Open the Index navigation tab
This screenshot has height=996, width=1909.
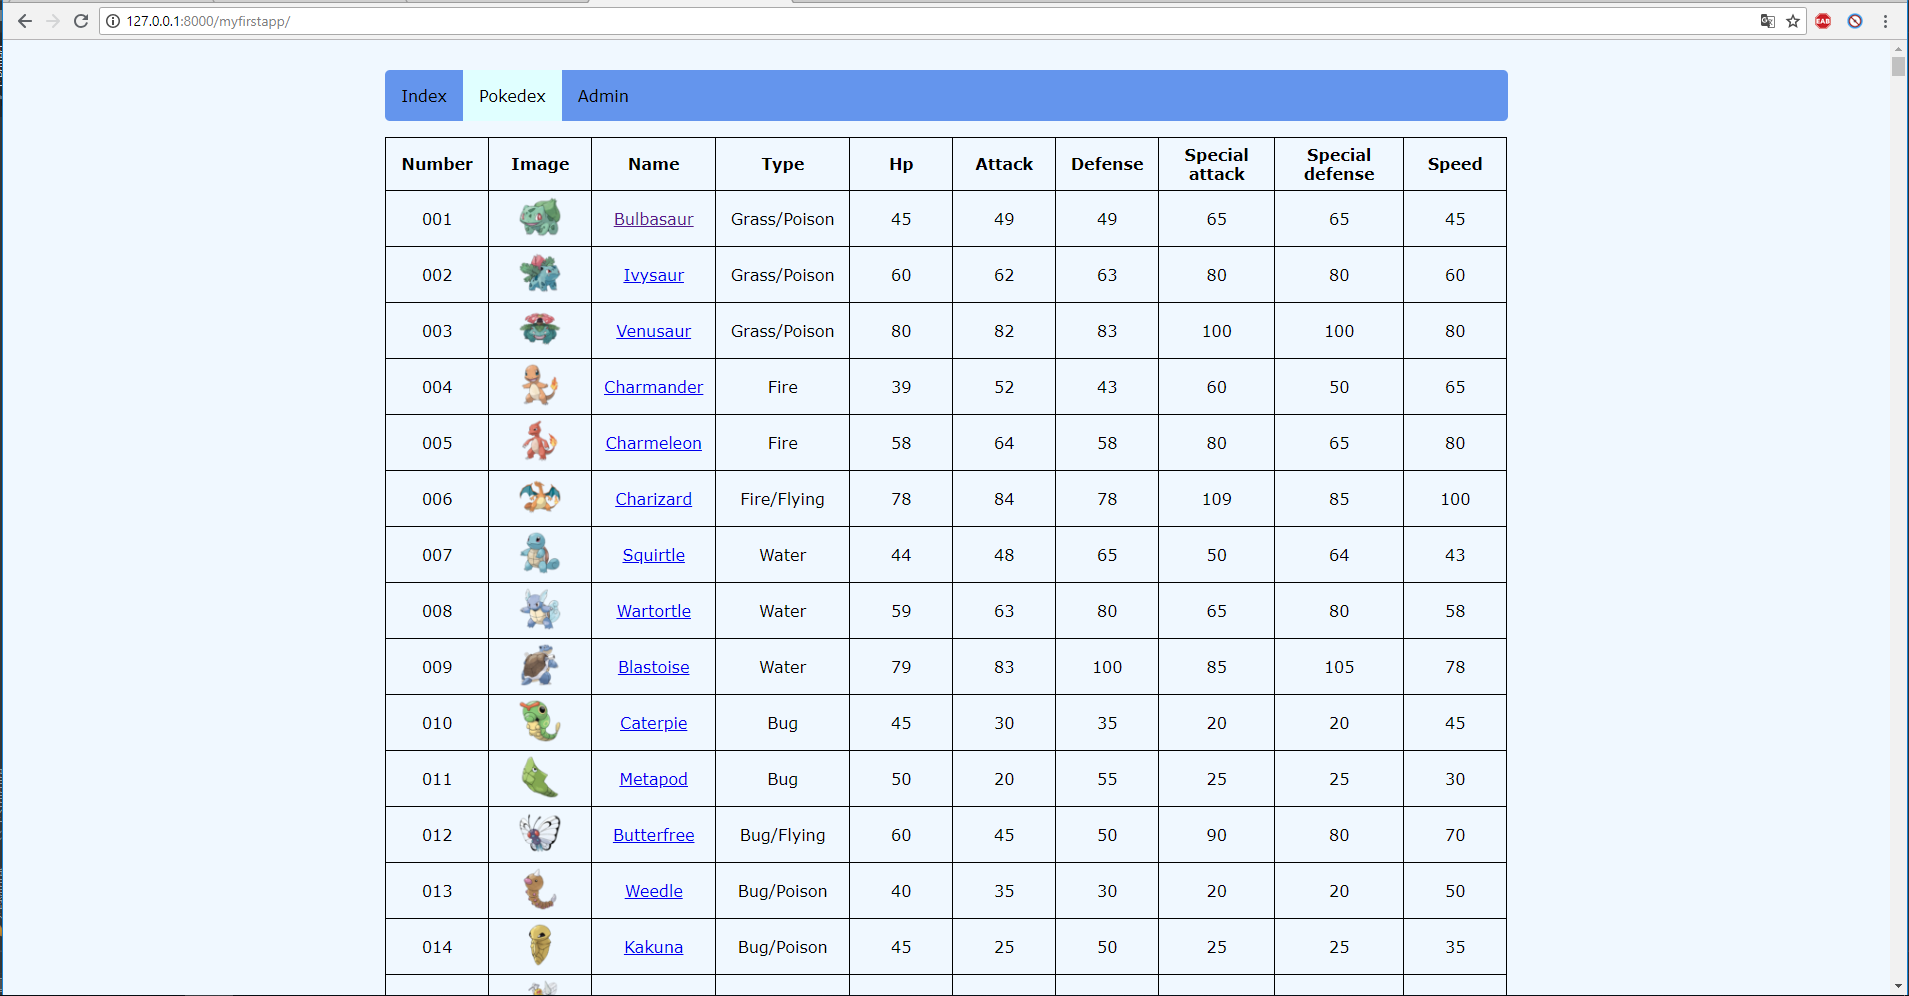(424, 96)
